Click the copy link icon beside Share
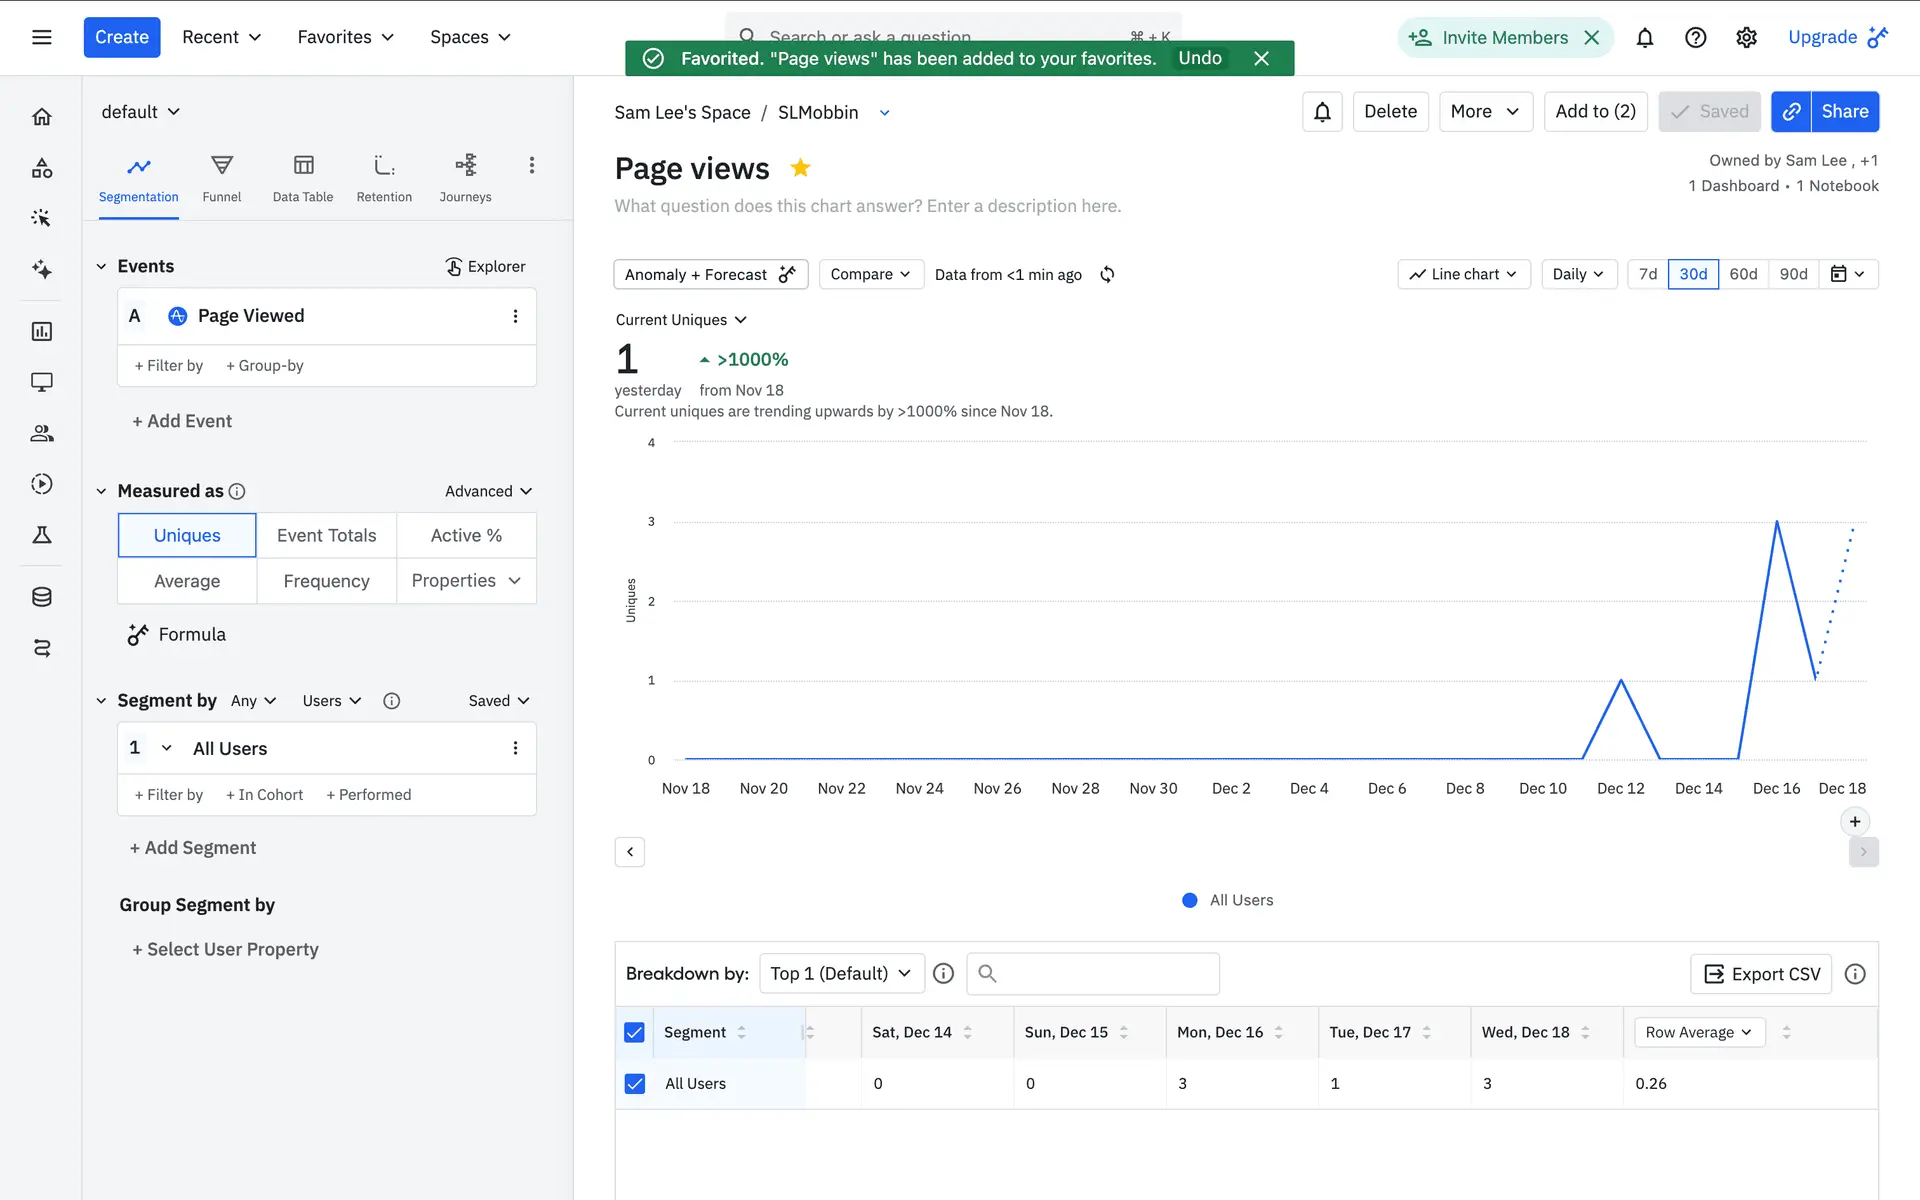The image size is (1920, 1200). 1792,112
